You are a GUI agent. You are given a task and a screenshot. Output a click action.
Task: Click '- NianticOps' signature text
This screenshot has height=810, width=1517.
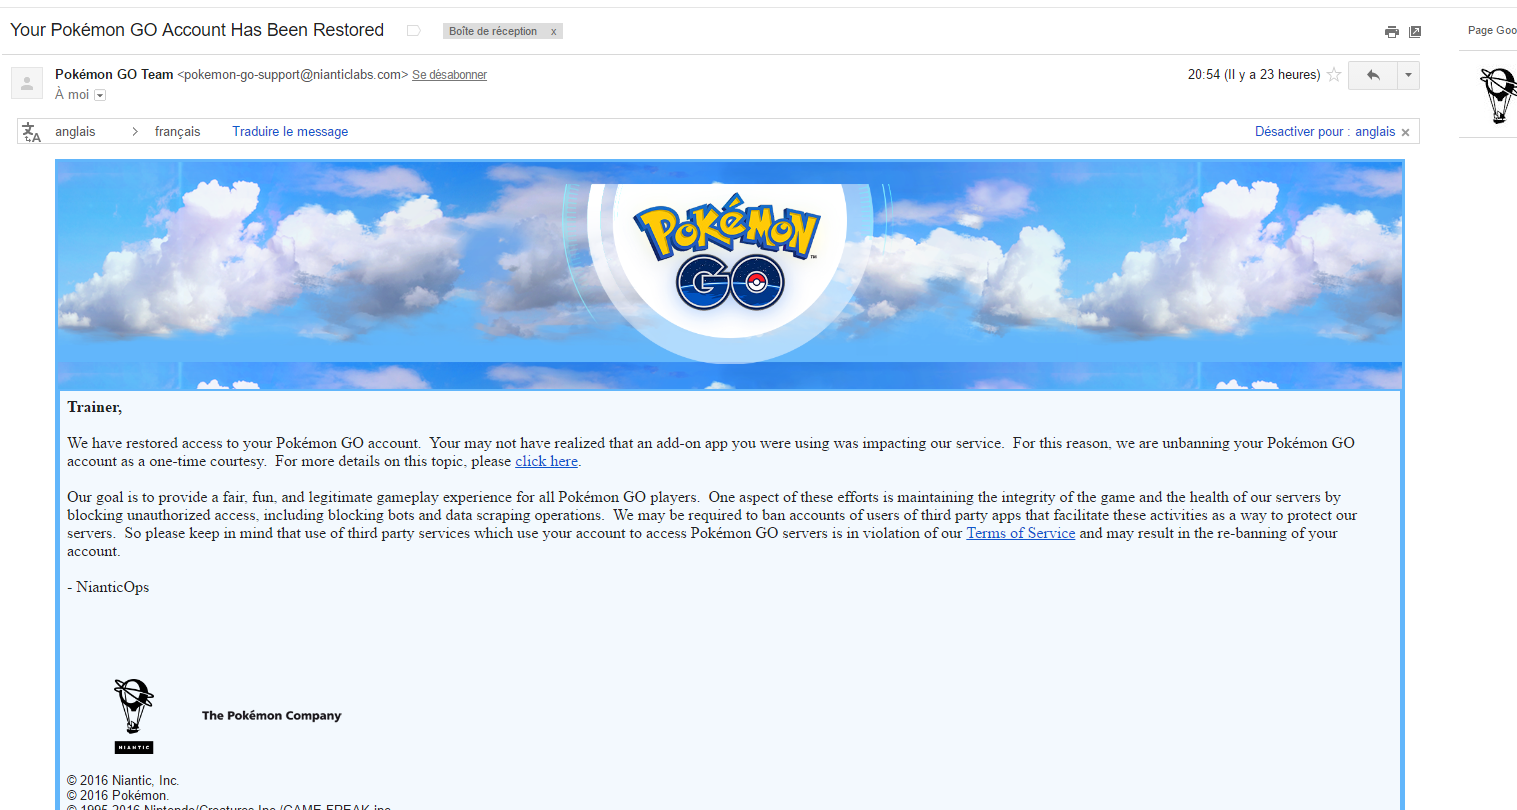(x=108, y=587)
